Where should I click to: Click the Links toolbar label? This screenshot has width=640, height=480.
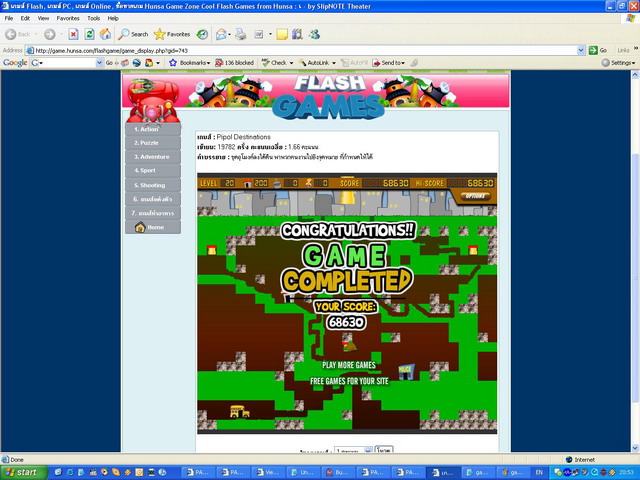coord(623,50)
